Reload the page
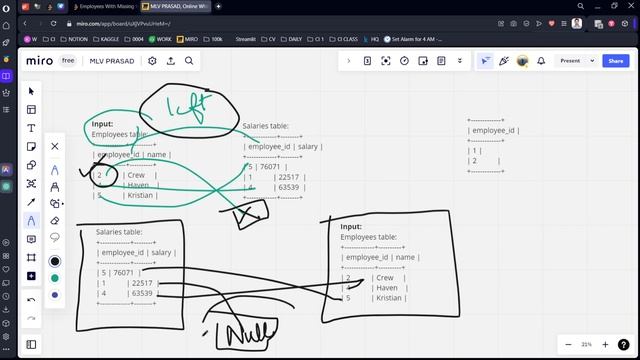The width and height of the screenshot is (640, 360). (53, 24)
